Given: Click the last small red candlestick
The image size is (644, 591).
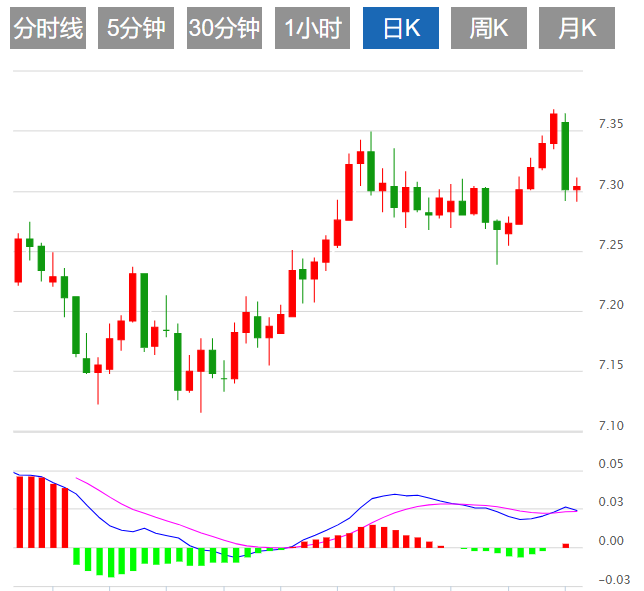Looking at the screenshot, I should pos(577,188).
